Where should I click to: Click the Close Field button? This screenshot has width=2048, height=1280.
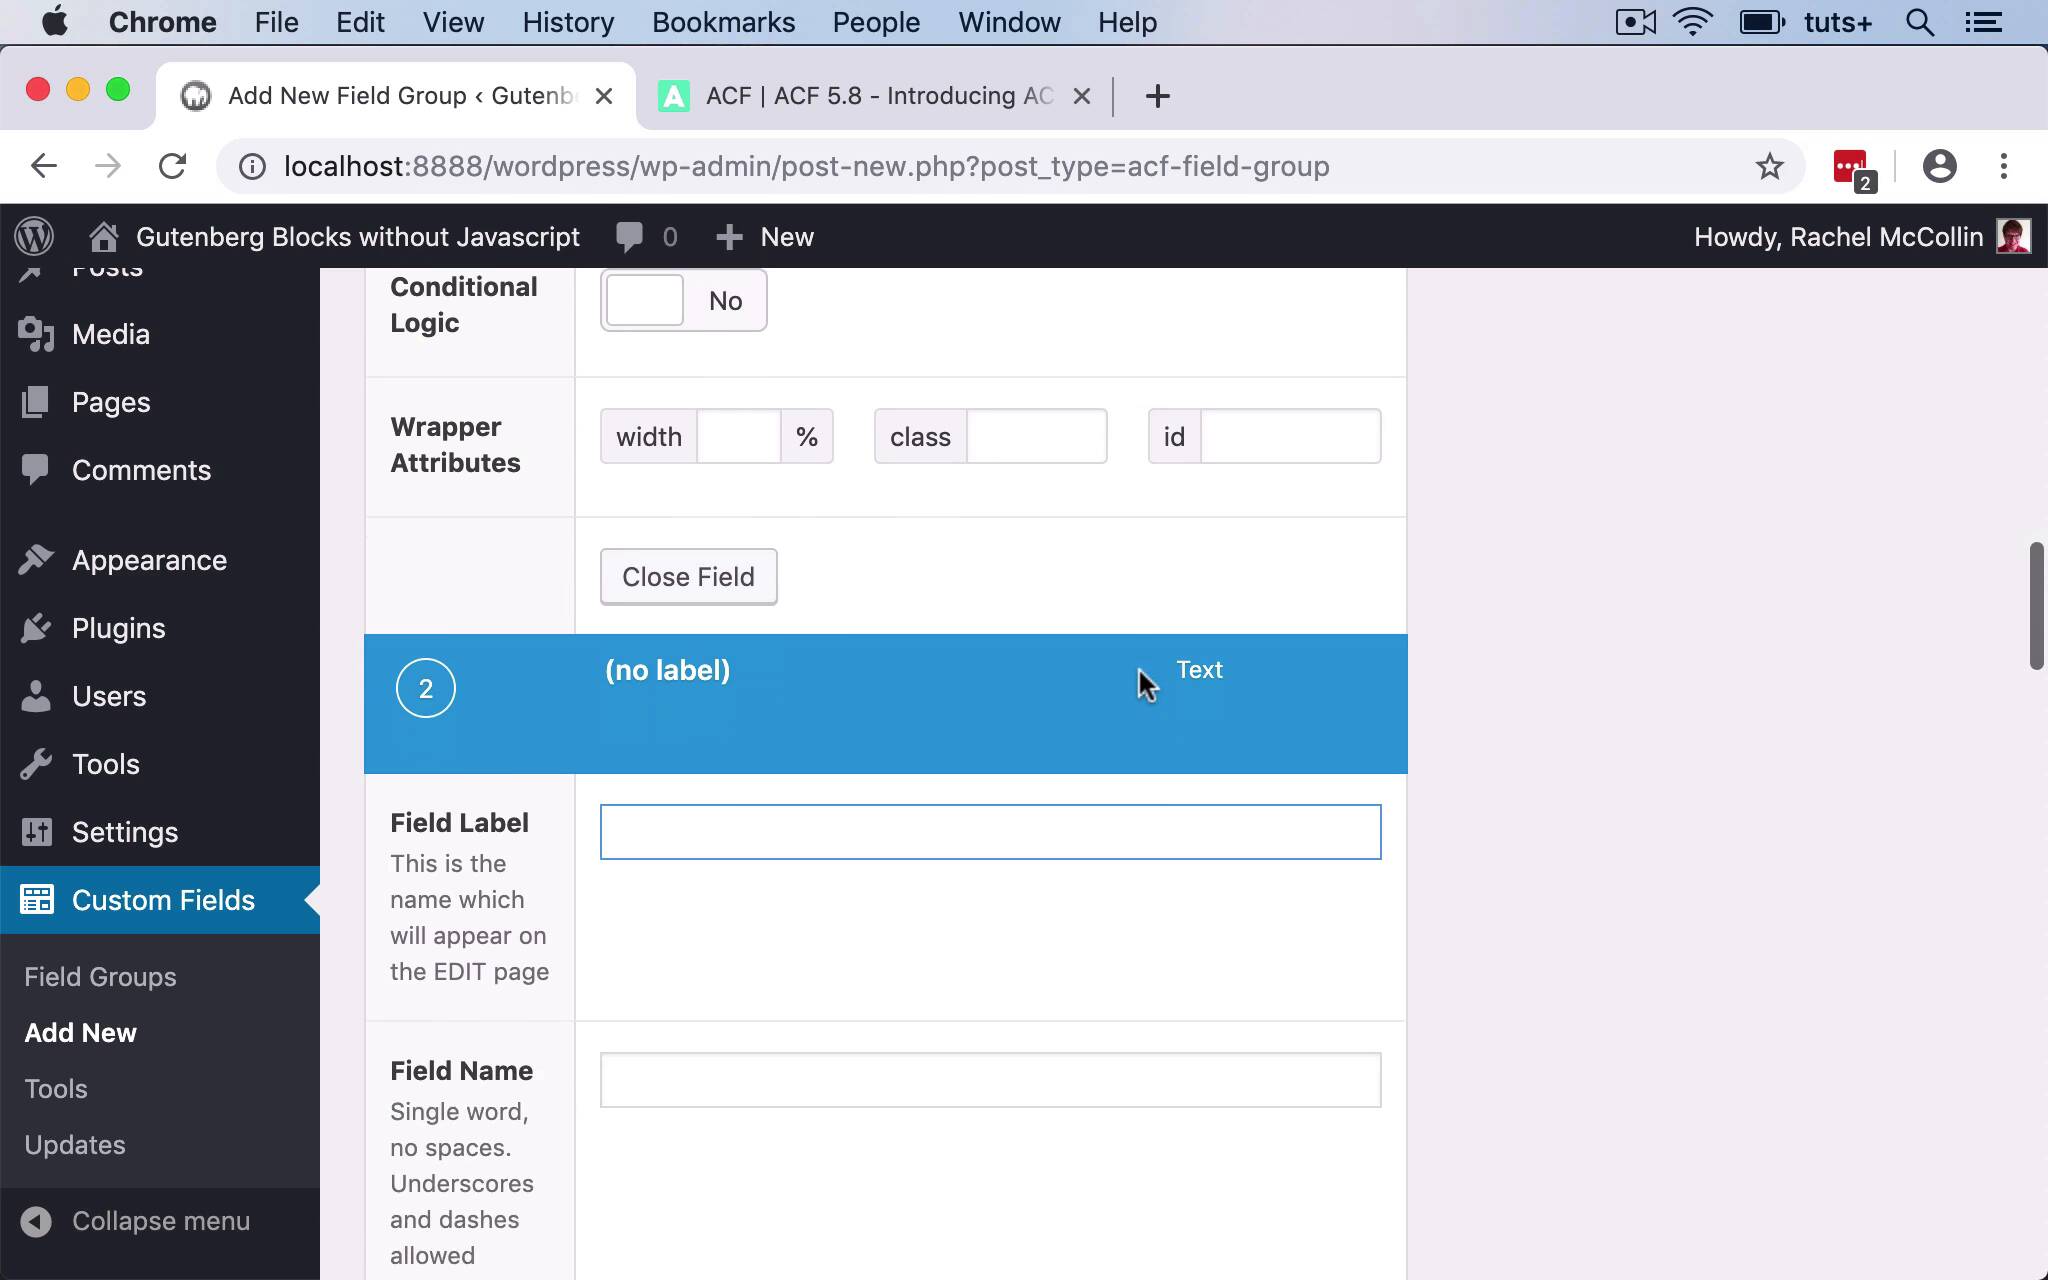tap(688, 577)
